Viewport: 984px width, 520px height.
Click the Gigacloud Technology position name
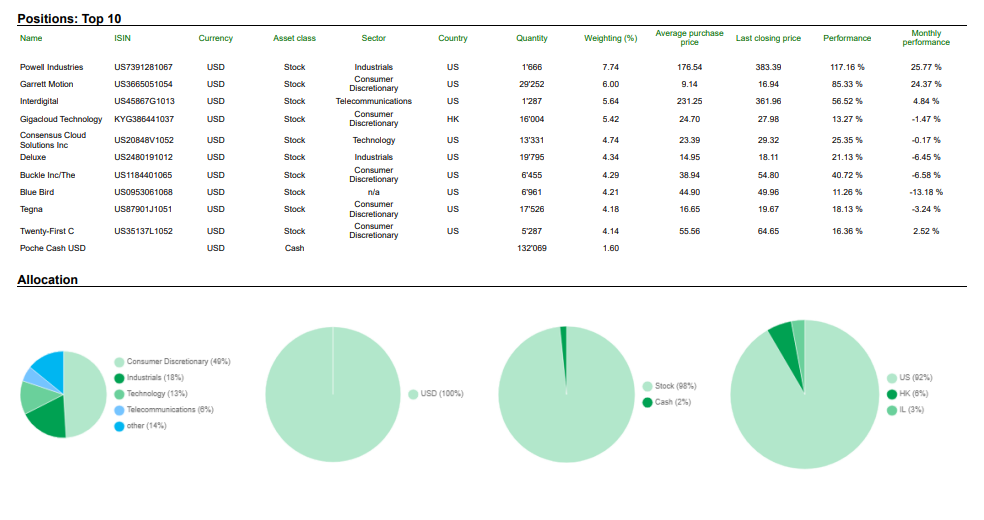click(x=61, y=119)
